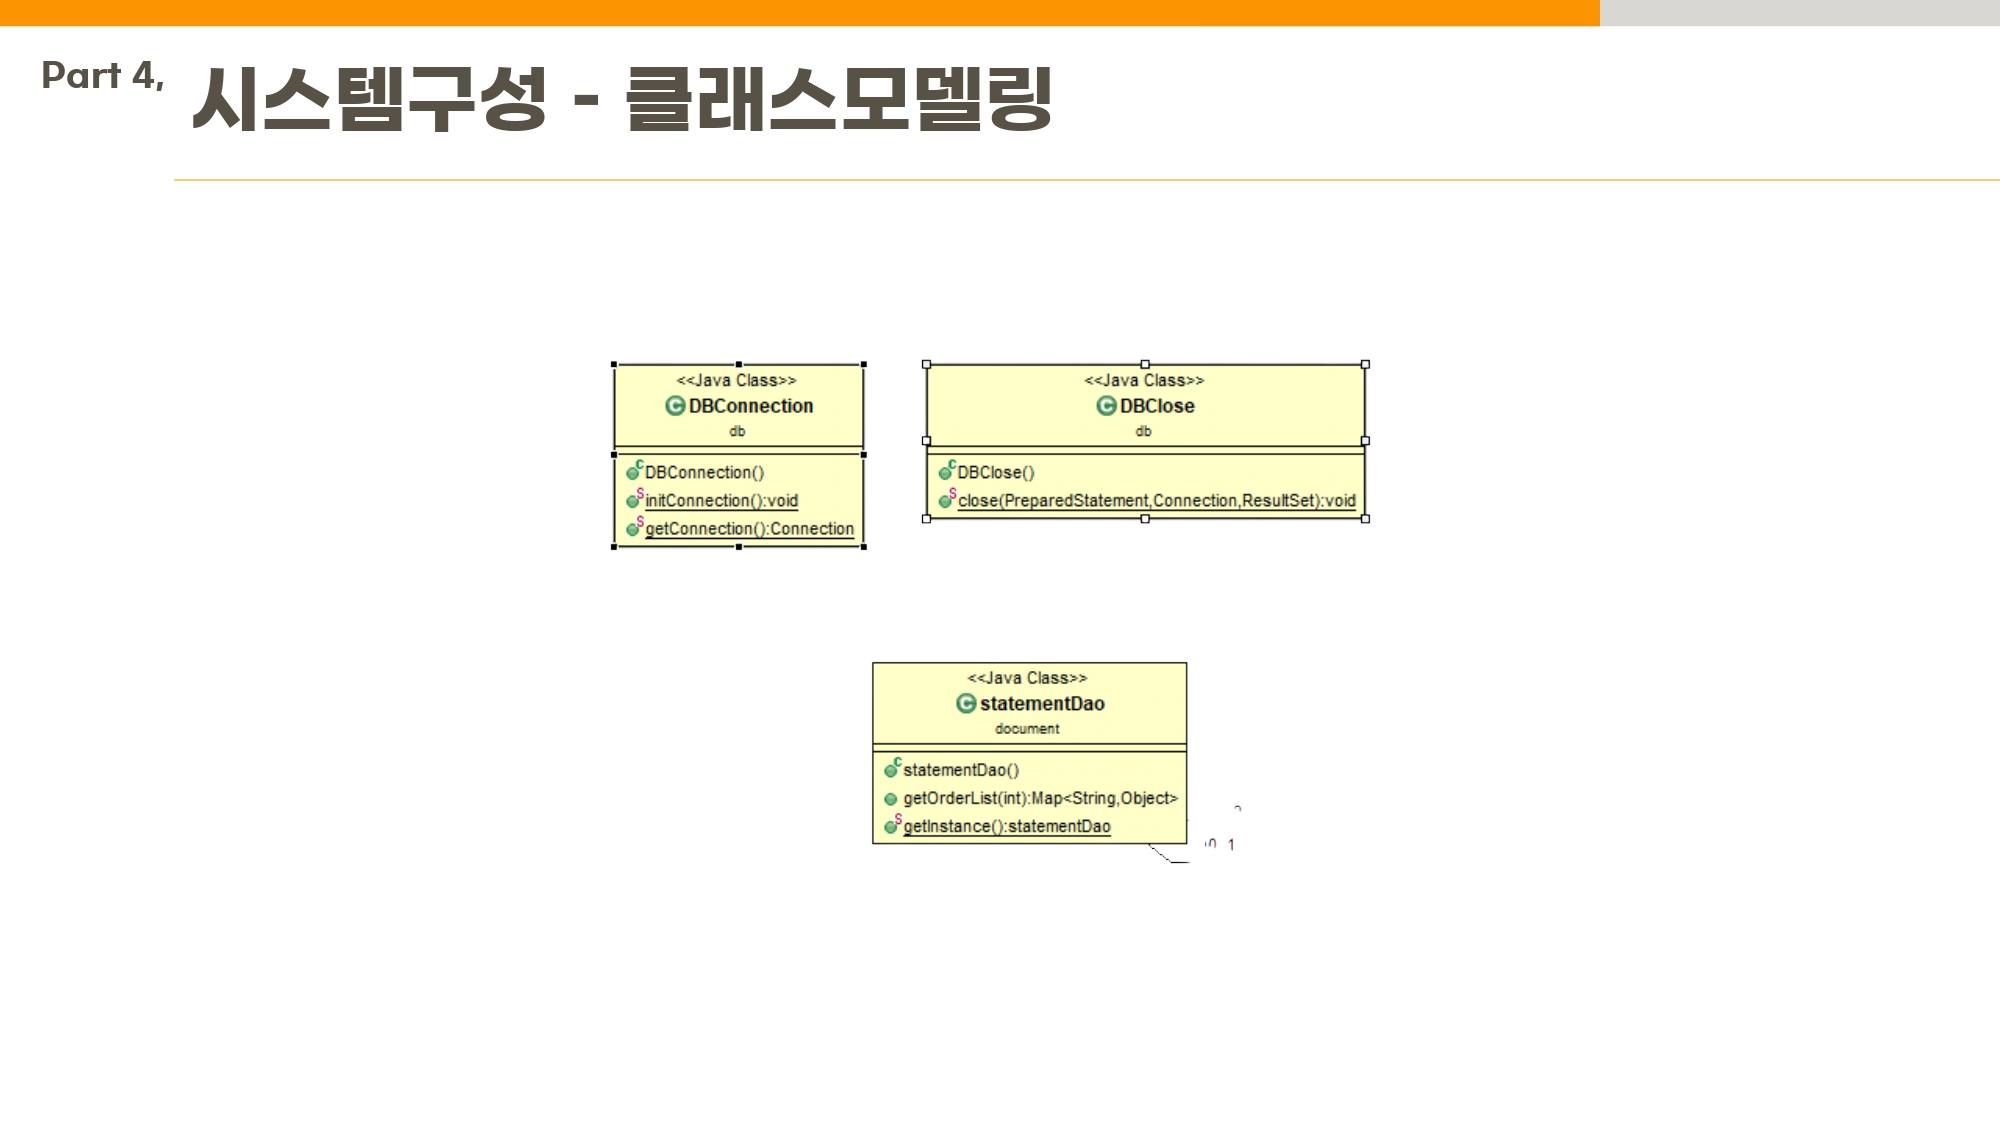Click the green dot icon for getOrderList
The height and width of the screenshot is (1125, 2000).
(890, 799)
